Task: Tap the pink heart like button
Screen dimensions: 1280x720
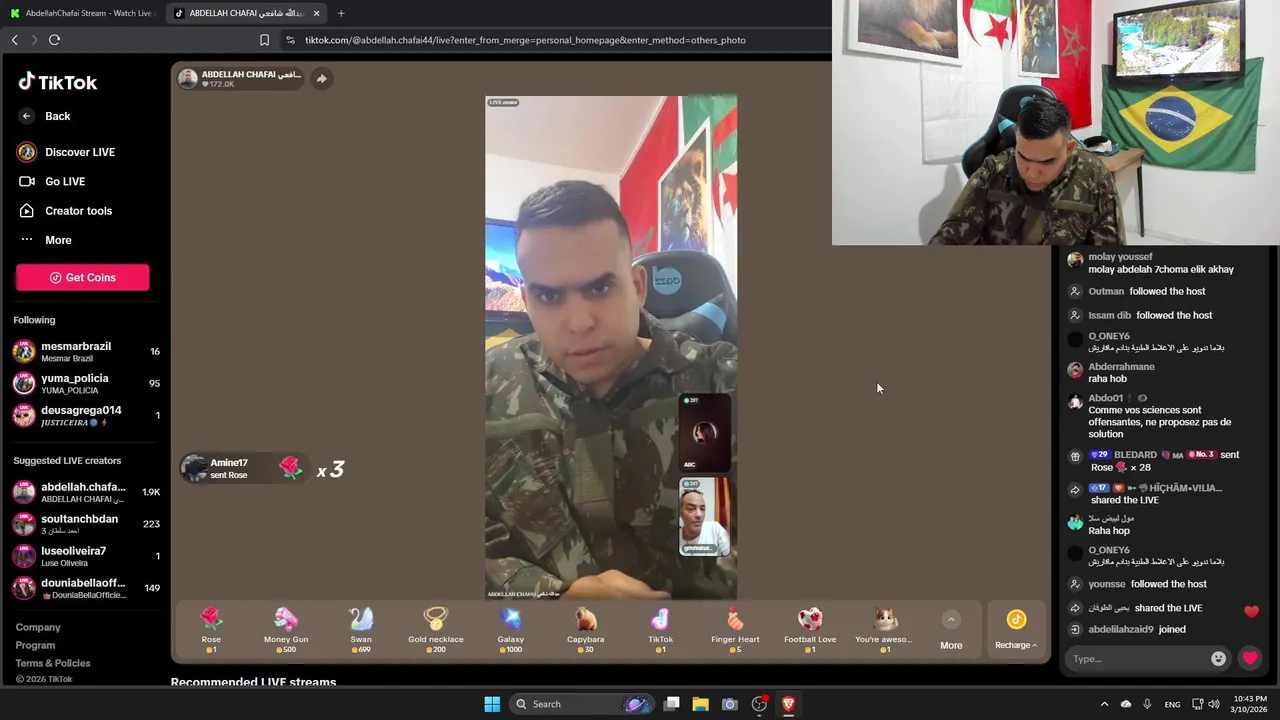Action: click(1250, 659)
